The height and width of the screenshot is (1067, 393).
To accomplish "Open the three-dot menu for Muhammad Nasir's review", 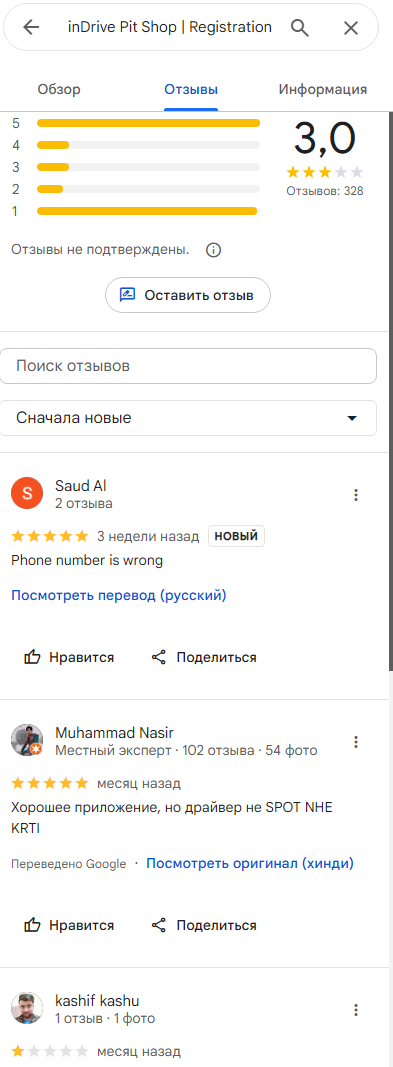I will [356, 742].
